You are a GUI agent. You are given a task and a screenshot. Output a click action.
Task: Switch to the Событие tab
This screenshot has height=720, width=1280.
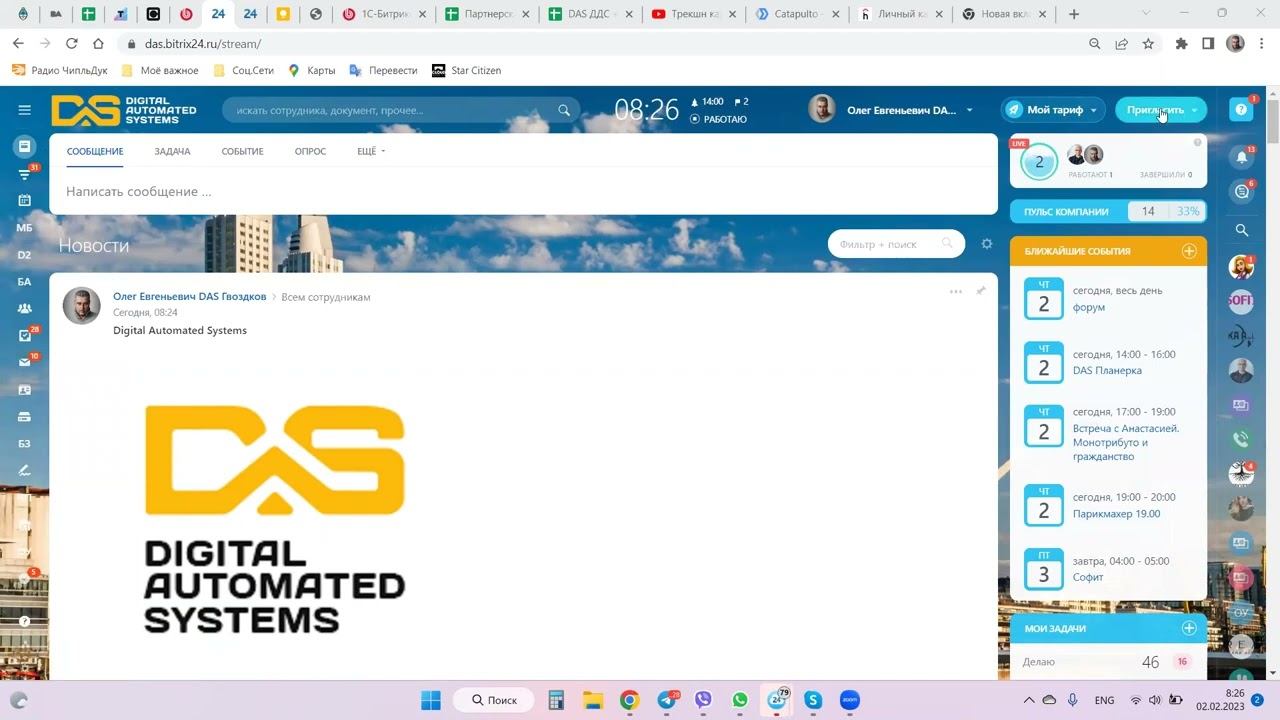[242, 151]
